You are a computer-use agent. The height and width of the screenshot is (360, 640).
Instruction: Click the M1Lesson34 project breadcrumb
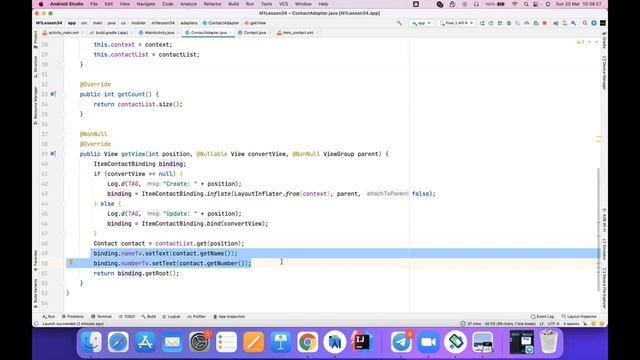coord(49,23)
